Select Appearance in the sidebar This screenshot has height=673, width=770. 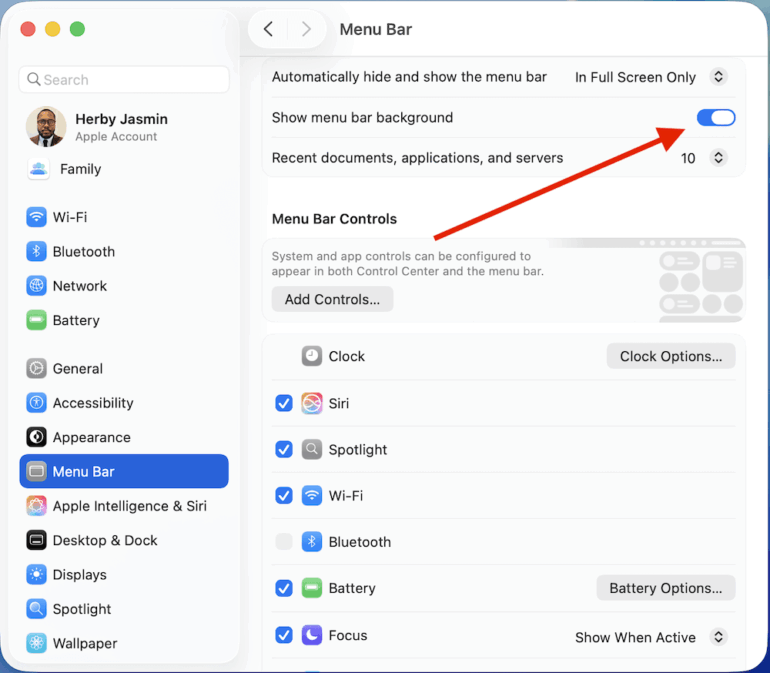click(124, 437)
